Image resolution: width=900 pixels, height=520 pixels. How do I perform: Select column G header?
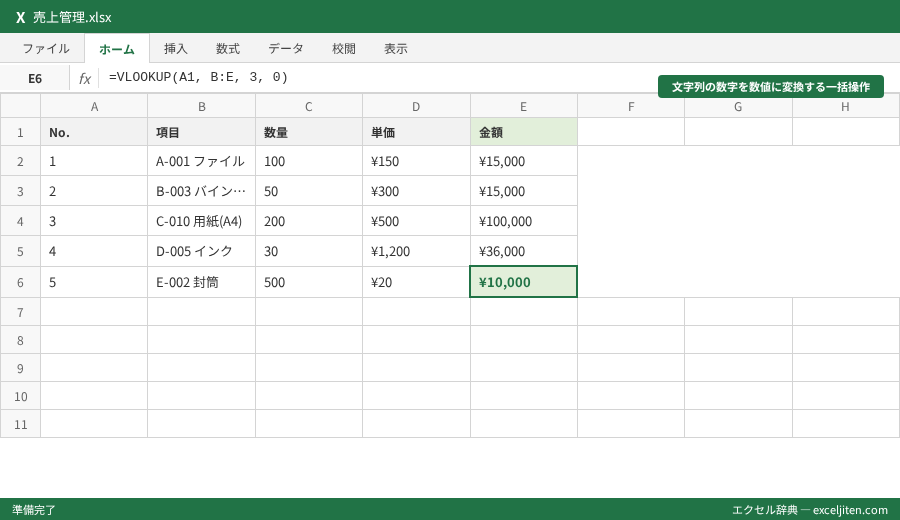738,106
